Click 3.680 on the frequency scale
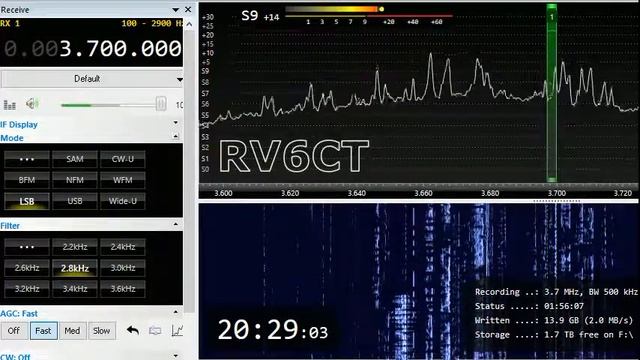This screenshot has height=360, width=640. pyautogui.click(x=490, y=193)
